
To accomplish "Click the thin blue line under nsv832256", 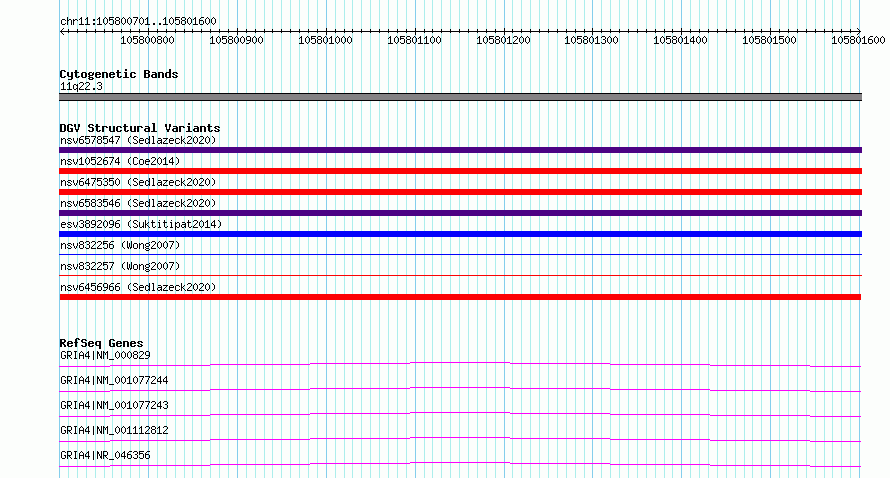I will pyautogui.click(x=460, y=254).
